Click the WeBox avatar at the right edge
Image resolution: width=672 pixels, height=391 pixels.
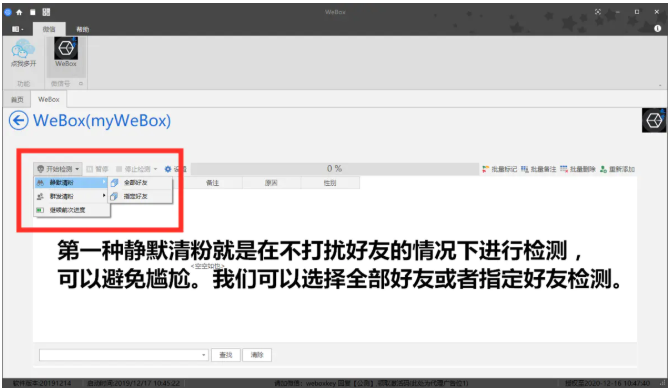[654, 120]
